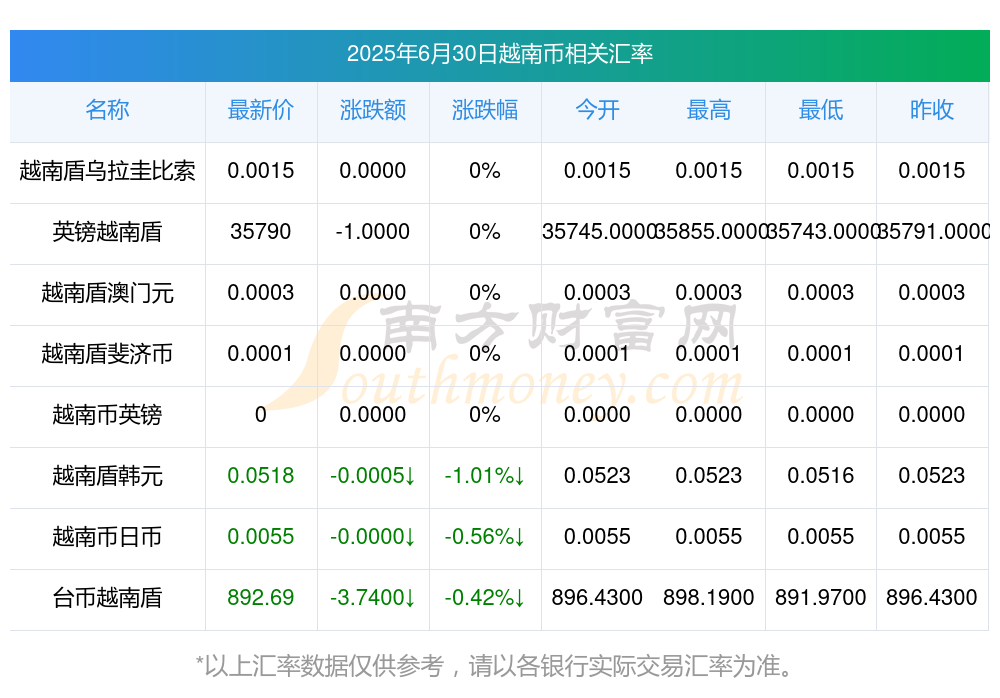The width and height of the screenshot is (1000, 698).
Task: Click the change amount -3.7400↓
Action: 372,598
